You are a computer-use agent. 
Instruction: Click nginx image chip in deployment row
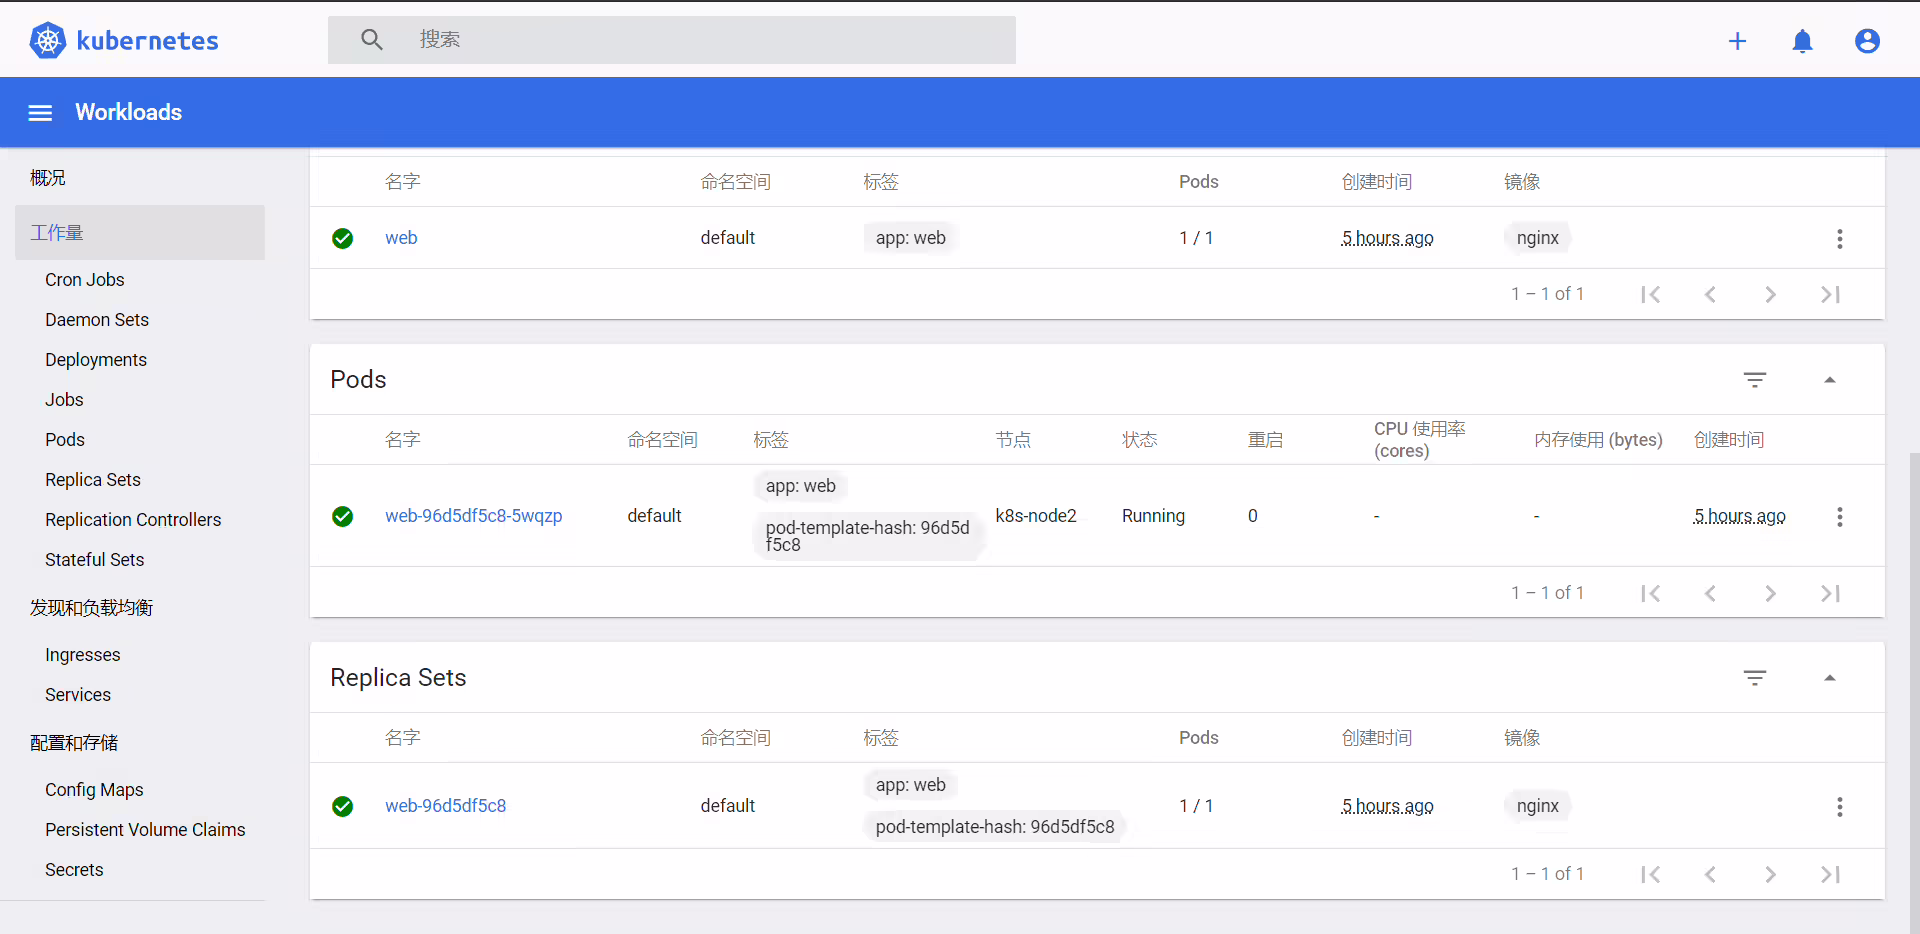1537,238
